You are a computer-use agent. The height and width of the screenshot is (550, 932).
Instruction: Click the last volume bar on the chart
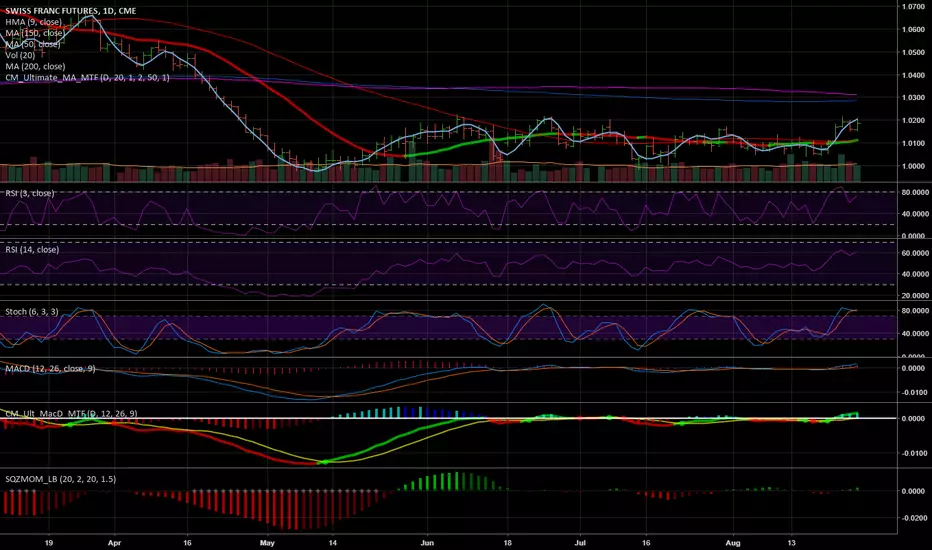[x=857, y=173]
